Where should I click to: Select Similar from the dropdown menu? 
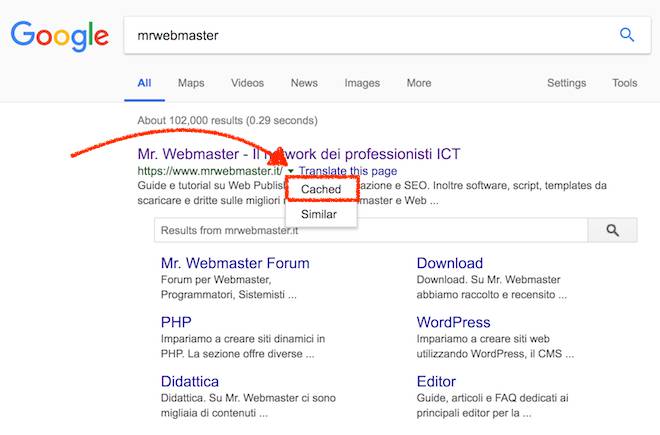[x=319, y=214]
